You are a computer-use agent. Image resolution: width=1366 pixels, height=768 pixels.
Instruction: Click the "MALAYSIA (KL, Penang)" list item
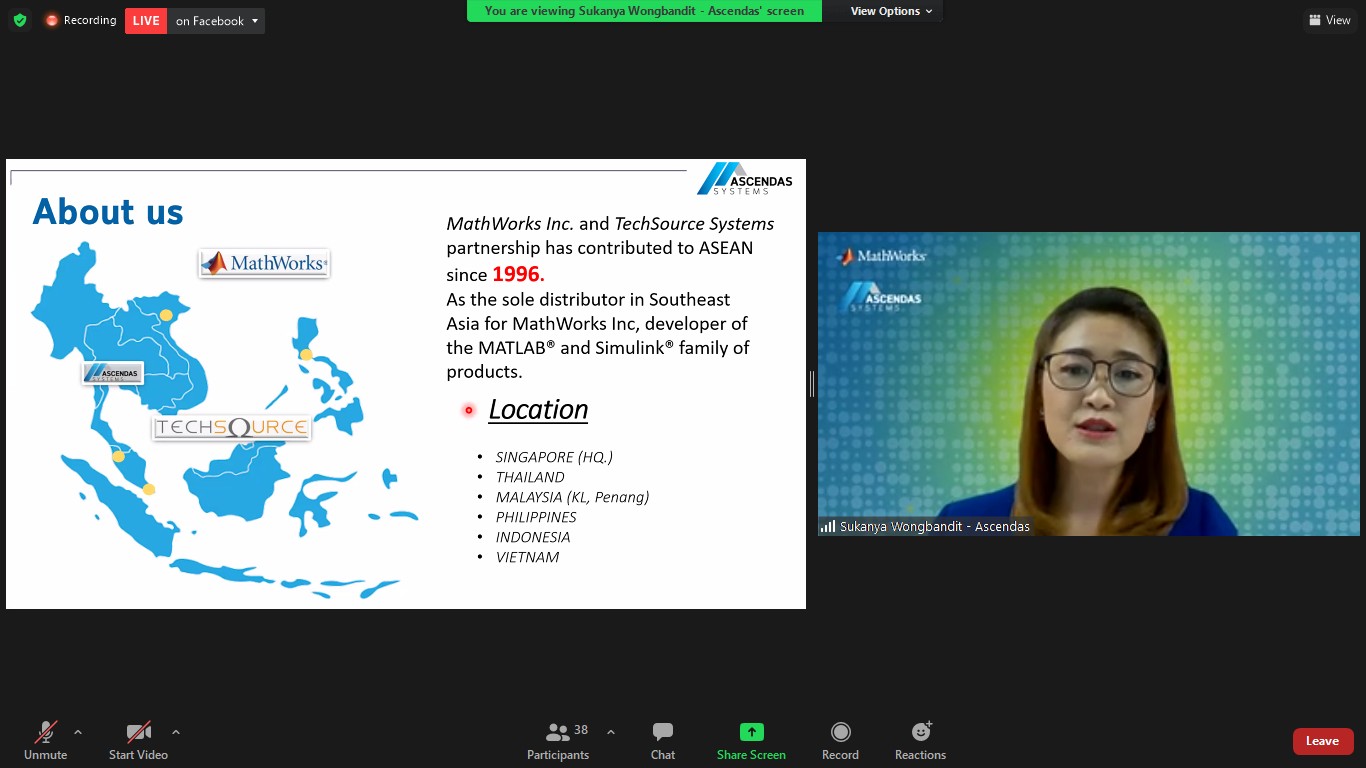click(x=572, y=497)
